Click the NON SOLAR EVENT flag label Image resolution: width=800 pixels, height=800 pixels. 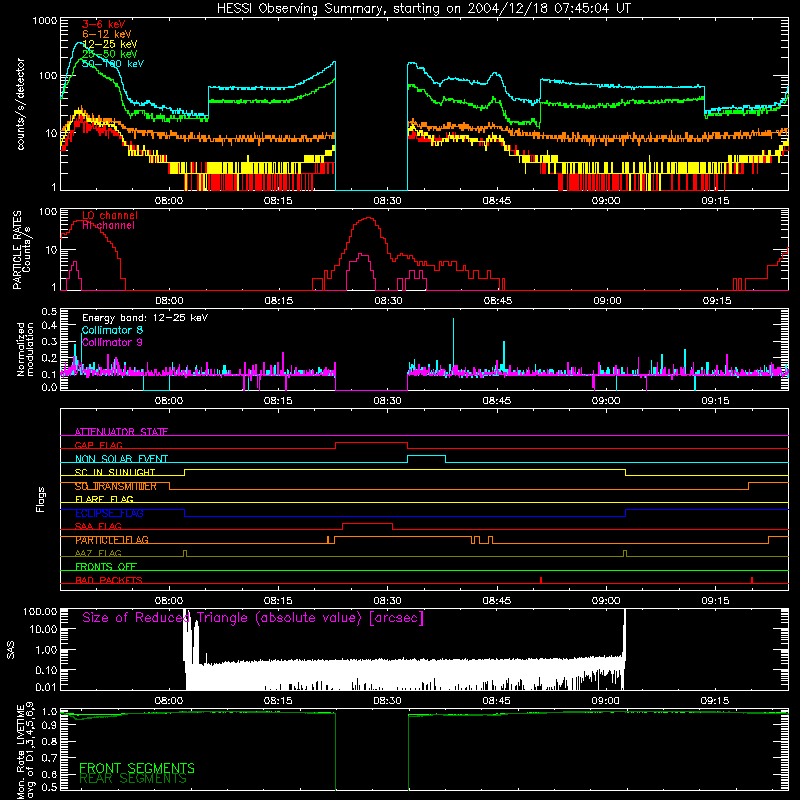pyautogui.click(x=121, y=459)
